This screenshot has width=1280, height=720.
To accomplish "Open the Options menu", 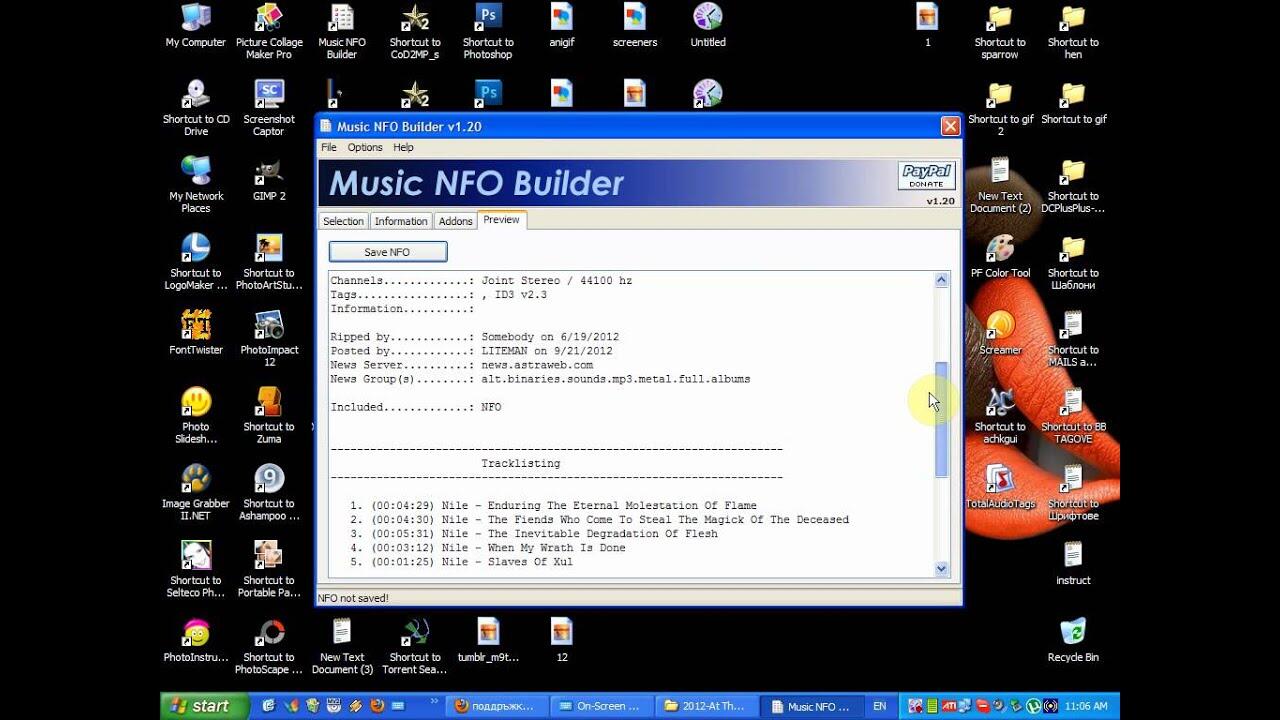I will point(365,147).
